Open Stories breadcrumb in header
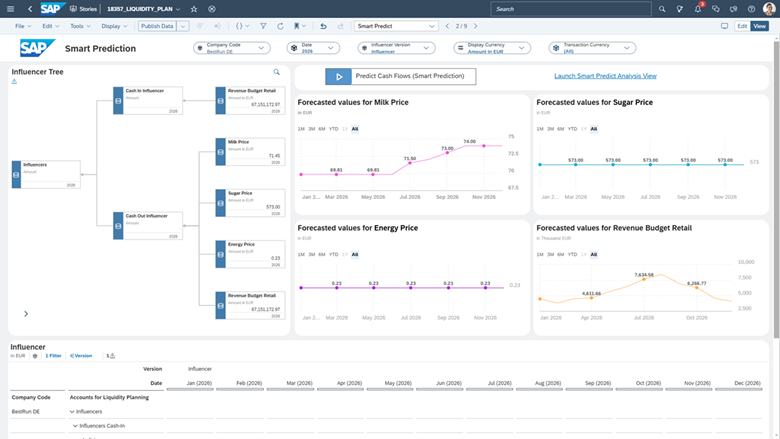This screenshot has height=439, width=780. click(x=84, y=9)
